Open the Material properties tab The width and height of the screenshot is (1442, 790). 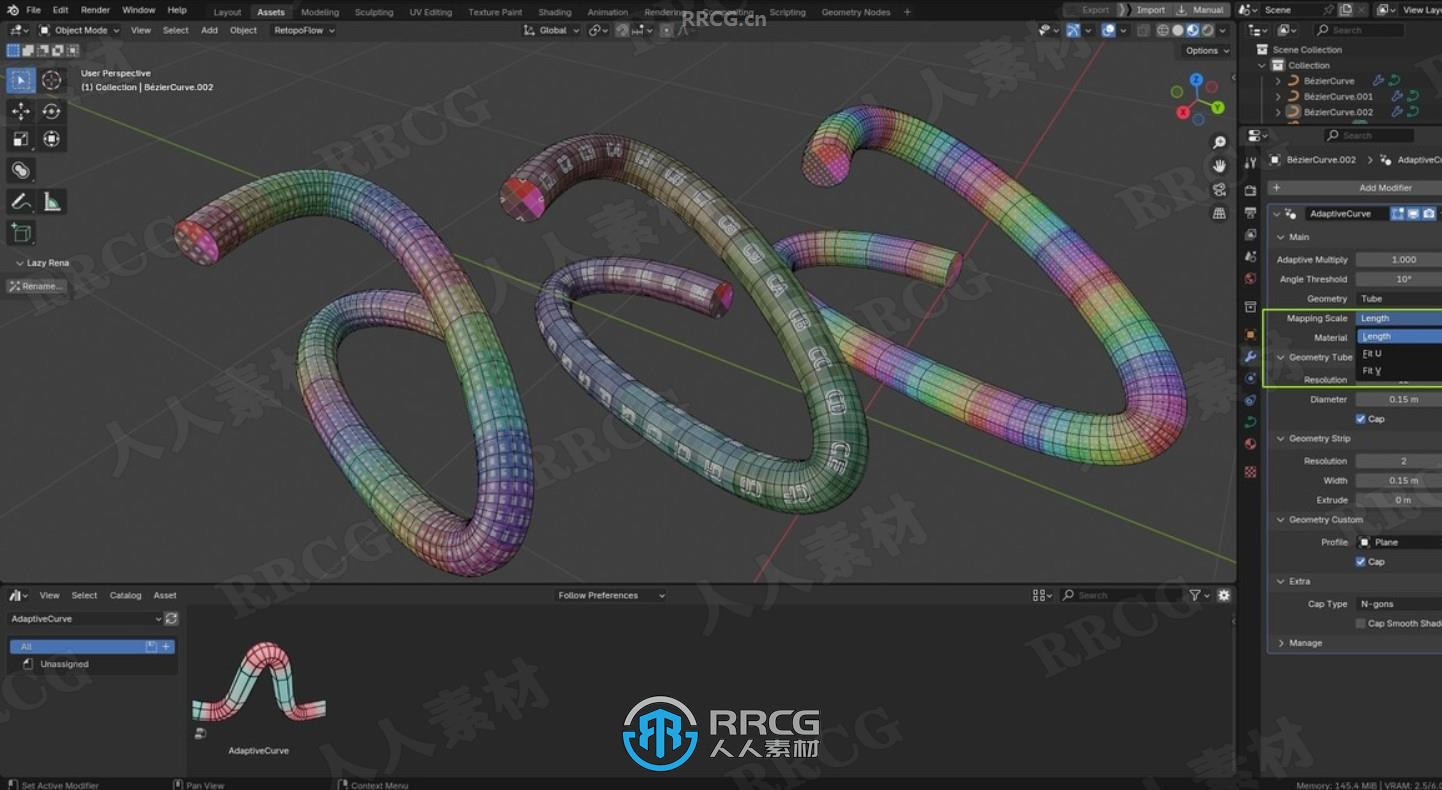(x=1250, y=444)
